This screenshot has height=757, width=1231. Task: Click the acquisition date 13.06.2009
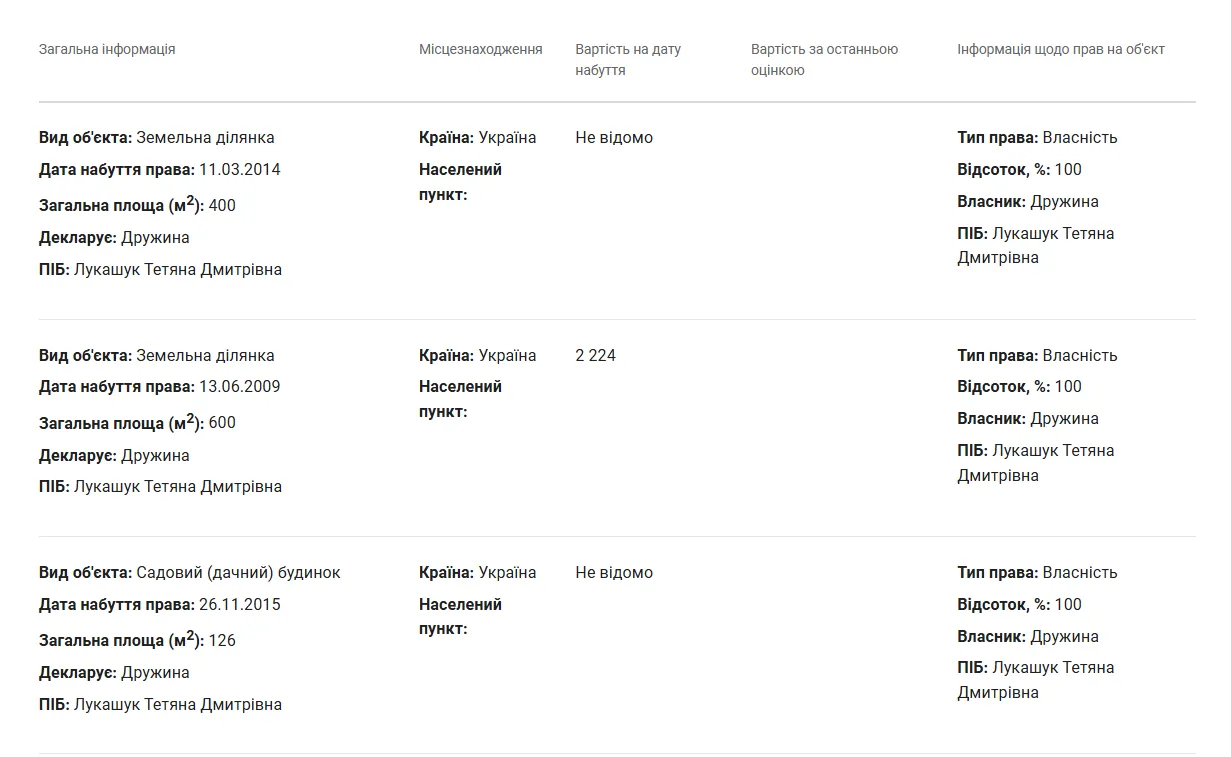[240, 386]
